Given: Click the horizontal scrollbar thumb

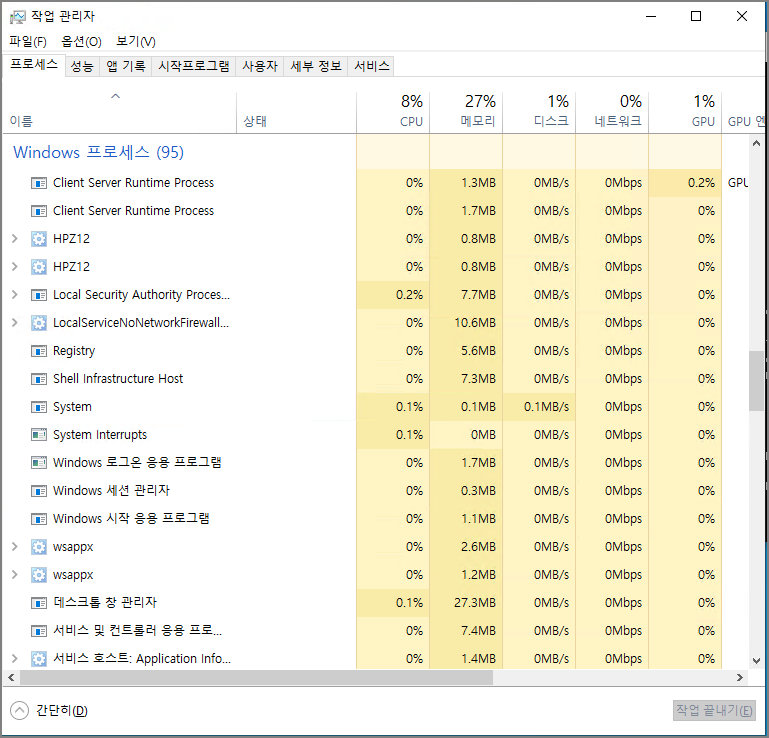Looking at the screenshot, I should pyautogui.click(x=256, y=678).
